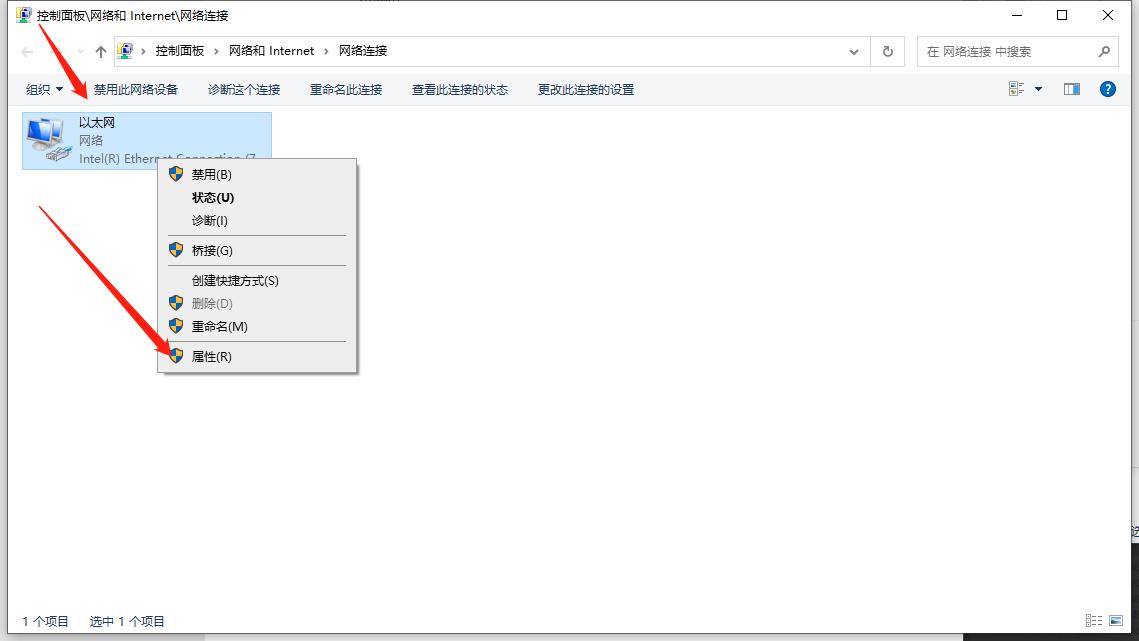Click 禁用此网络设备 in toolbar
This screenshot has height=641, width=1139.
[136, 89]
